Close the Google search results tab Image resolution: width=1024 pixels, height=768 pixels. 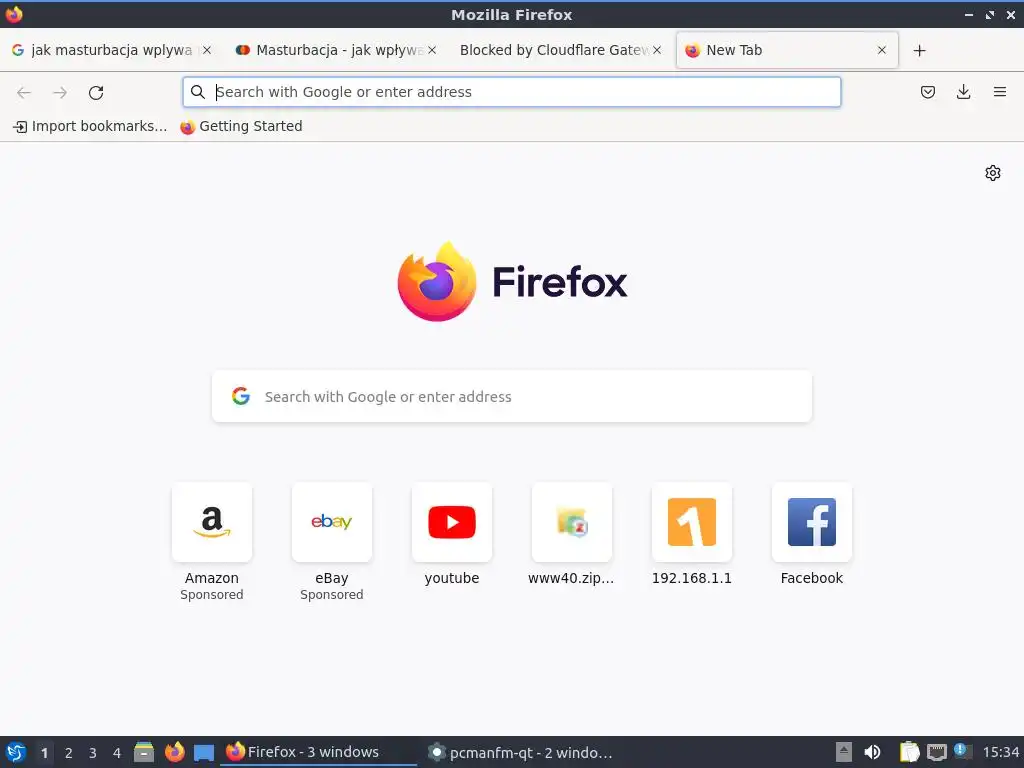point(207,50)
